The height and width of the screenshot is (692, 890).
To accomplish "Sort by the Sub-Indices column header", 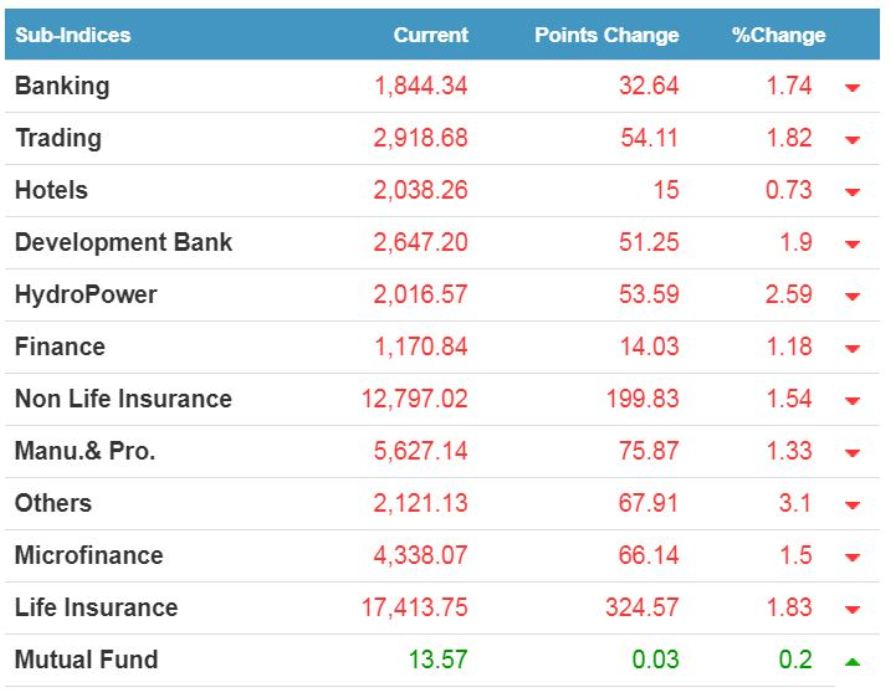I will tap(73, 35).
